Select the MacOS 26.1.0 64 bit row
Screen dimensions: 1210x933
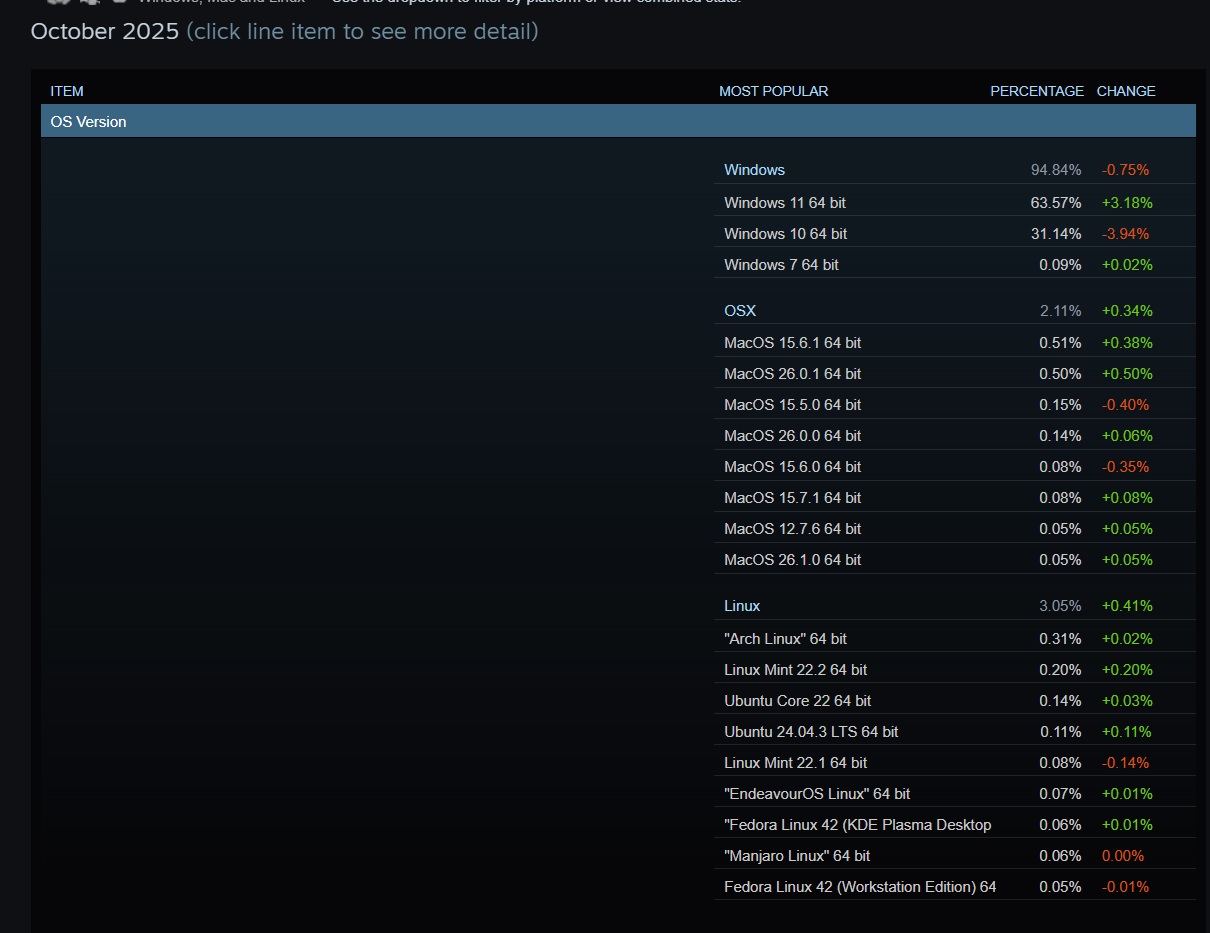point(792,560)
